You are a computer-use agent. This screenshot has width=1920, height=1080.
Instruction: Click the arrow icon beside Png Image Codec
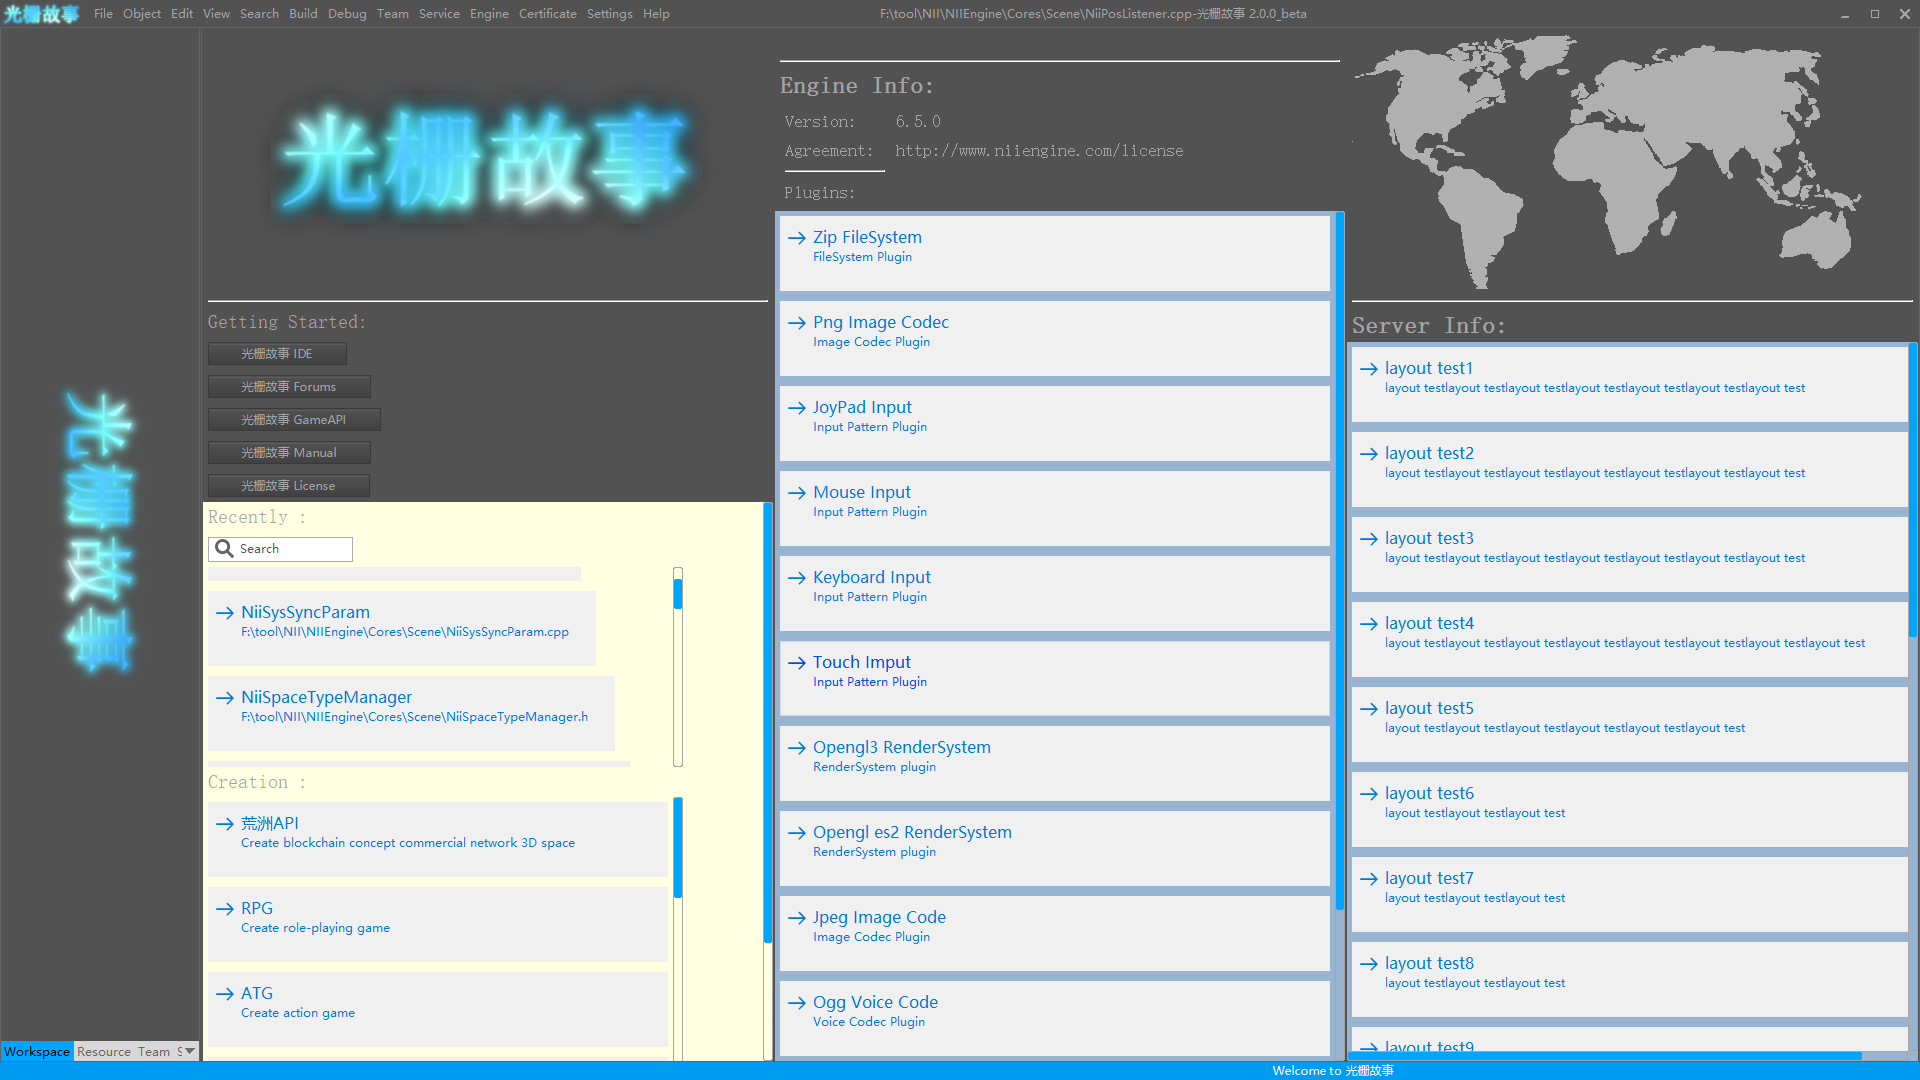click(x=797, y=323)
